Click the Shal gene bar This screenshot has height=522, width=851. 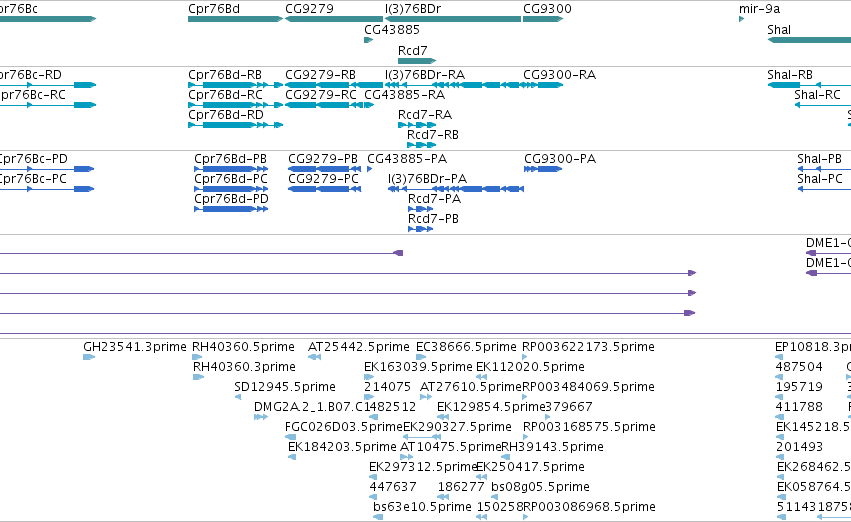(809, 40)
